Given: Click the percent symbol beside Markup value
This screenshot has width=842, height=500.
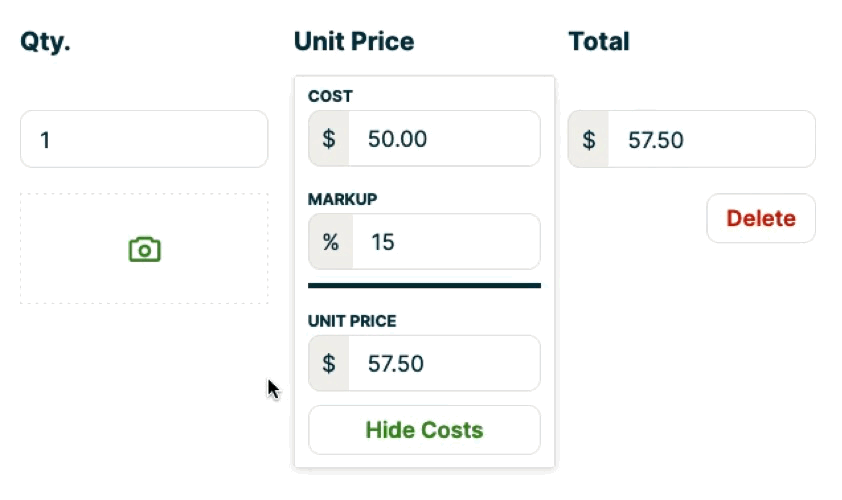Looking at the screenshot, I should click(x=330, y=242).
